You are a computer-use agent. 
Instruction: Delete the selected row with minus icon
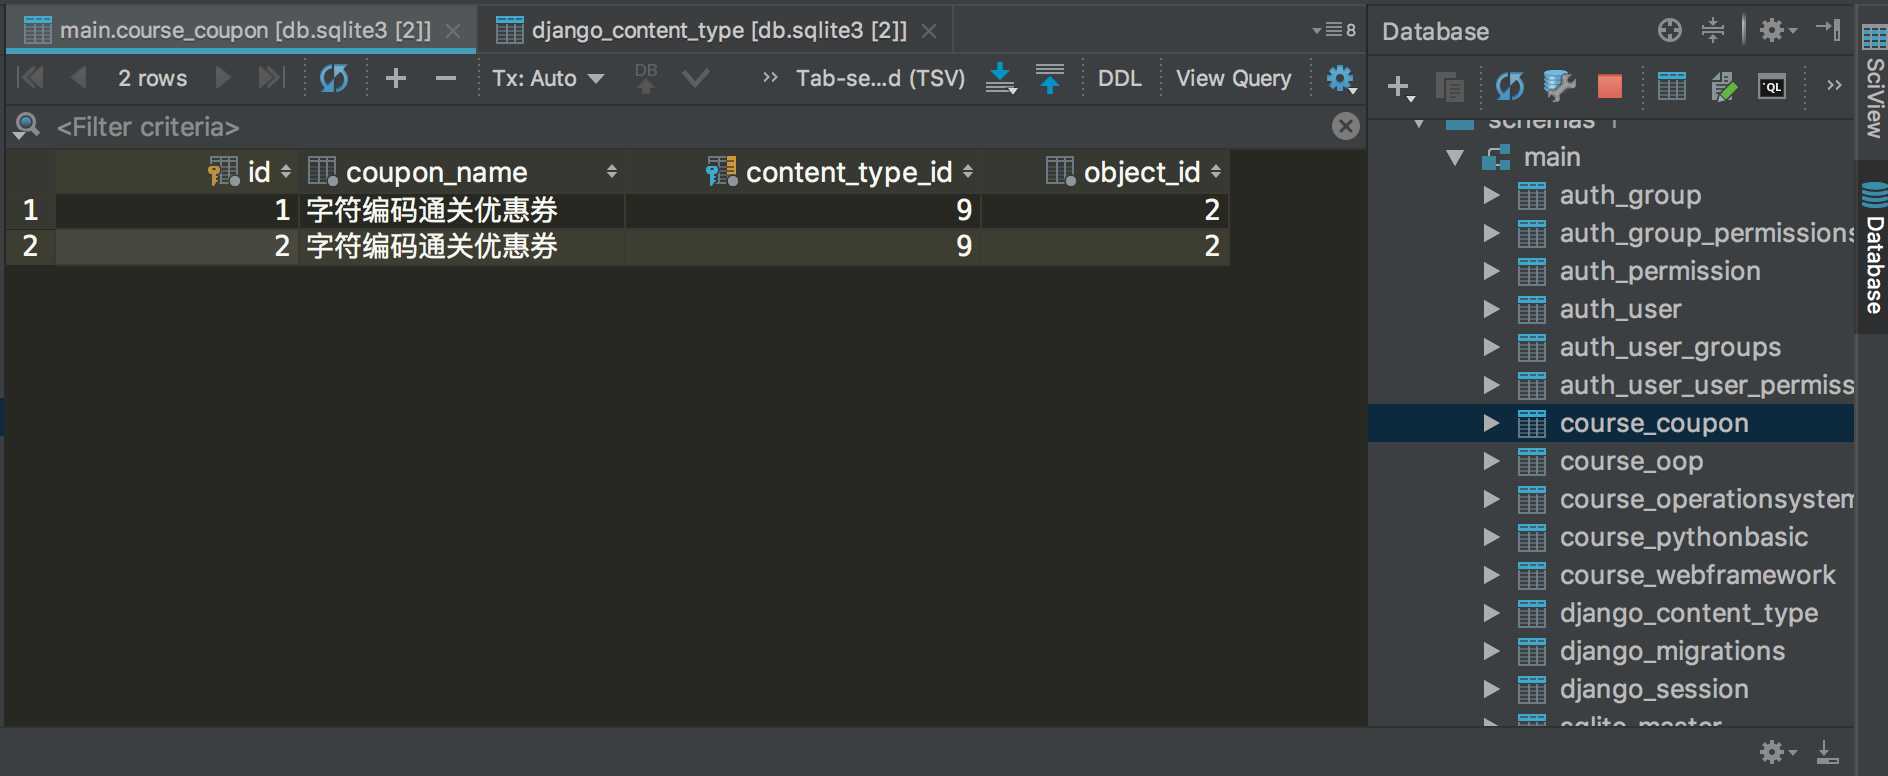[446, 78]
